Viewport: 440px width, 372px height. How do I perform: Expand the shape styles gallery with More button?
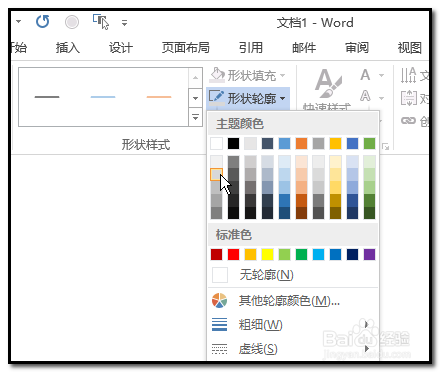[x=196, y=117]
